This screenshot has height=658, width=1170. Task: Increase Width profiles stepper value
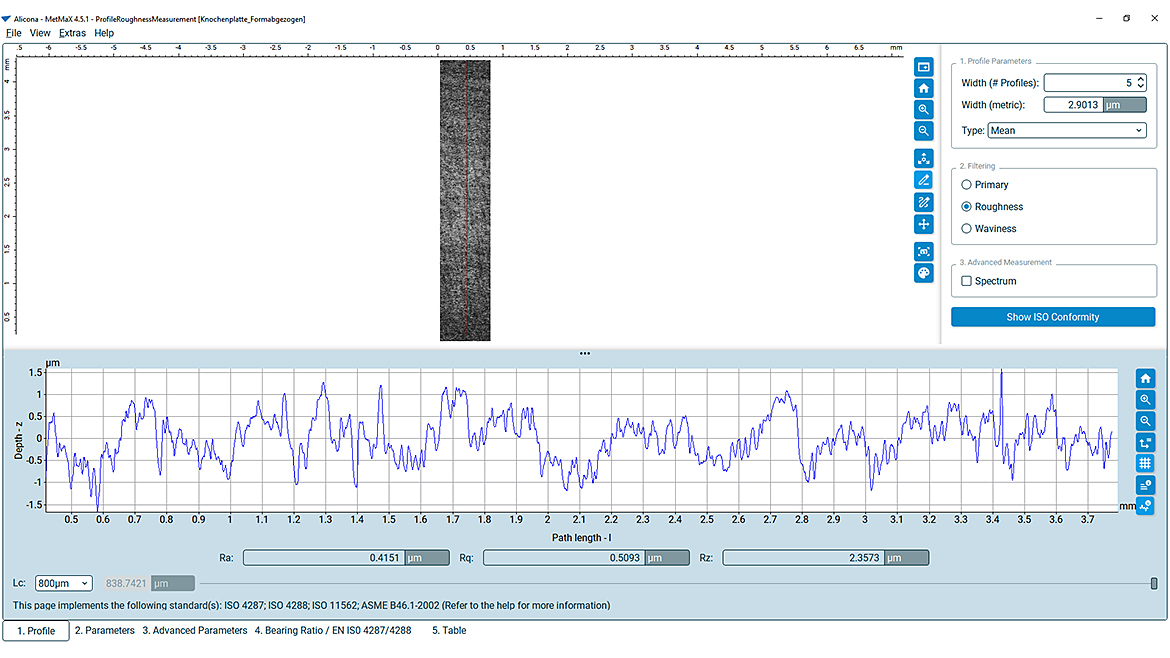tap(1141, 79)
